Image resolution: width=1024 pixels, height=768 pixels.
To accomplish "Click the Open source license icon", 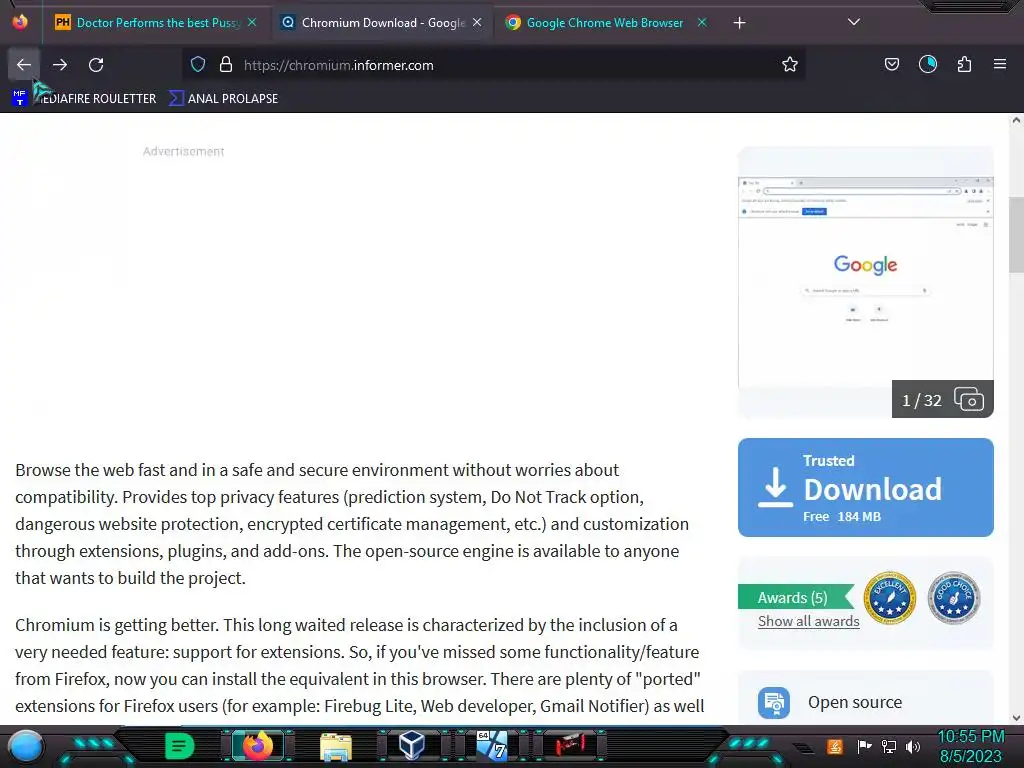I will coord(774,703).
